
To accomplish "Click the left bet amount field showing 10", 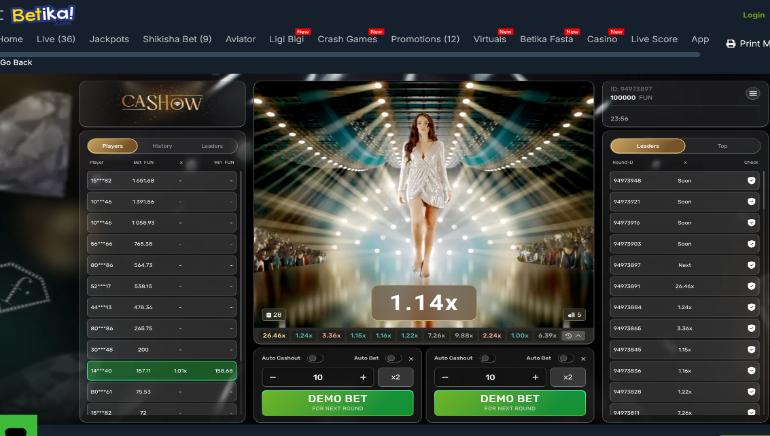I will coord(318,377).
